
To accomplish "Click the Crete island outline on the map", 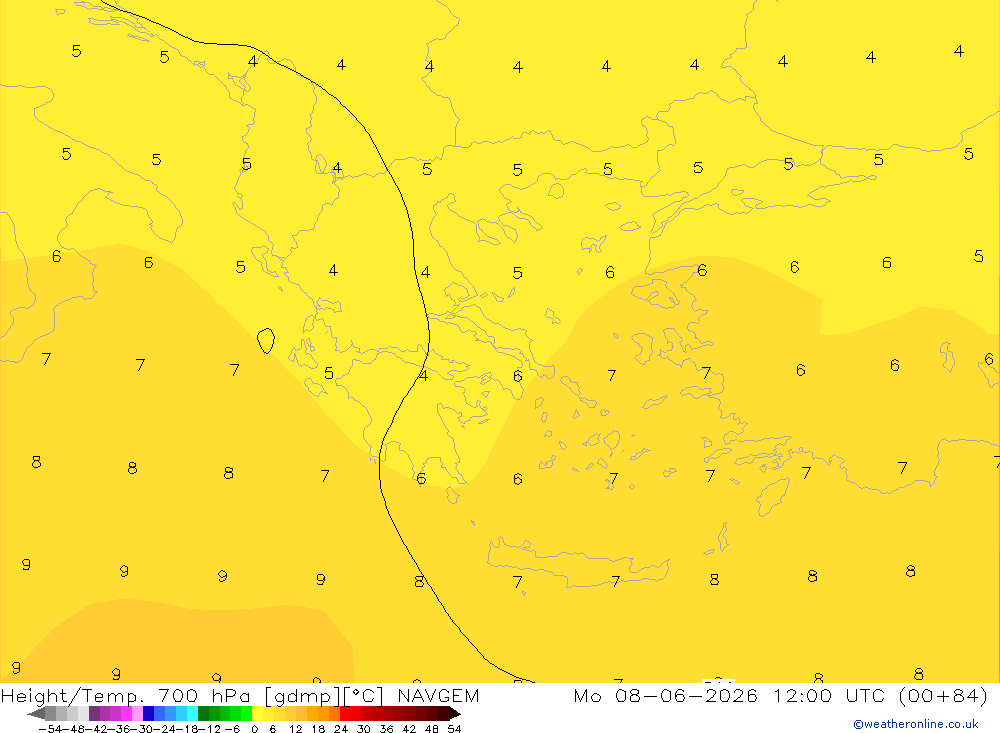I will [x=578, y=563].
